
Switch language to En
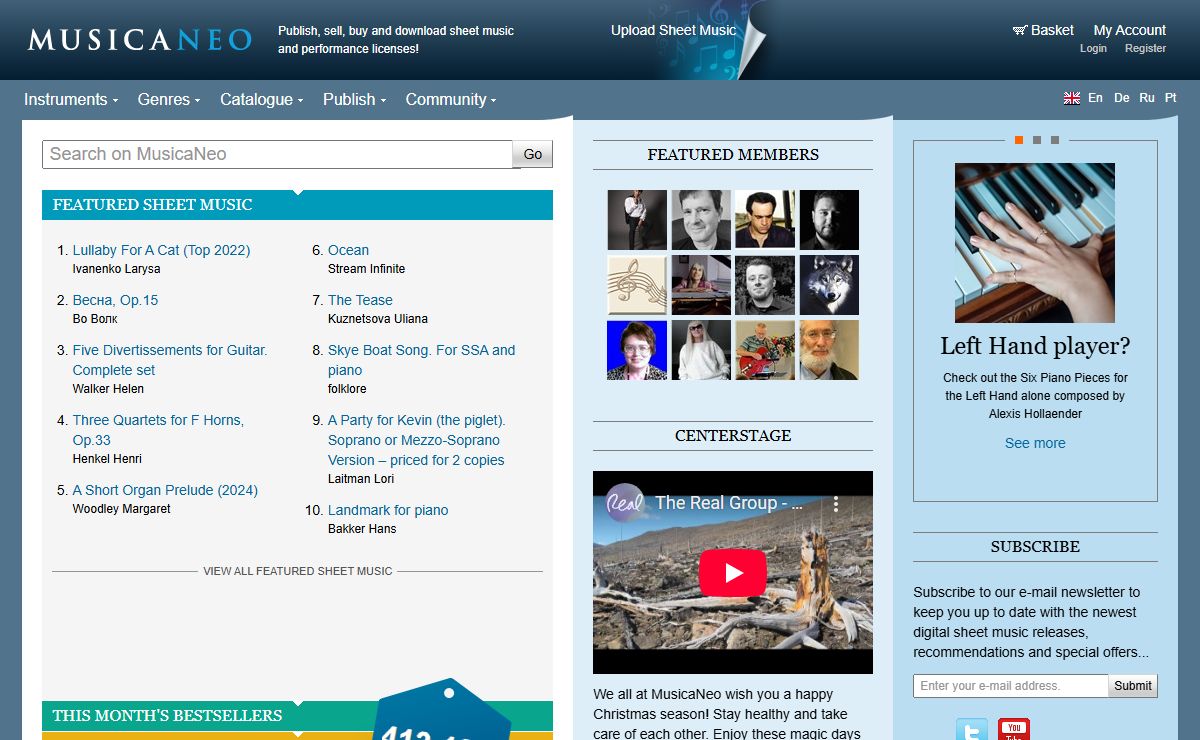coord(1095,98)
